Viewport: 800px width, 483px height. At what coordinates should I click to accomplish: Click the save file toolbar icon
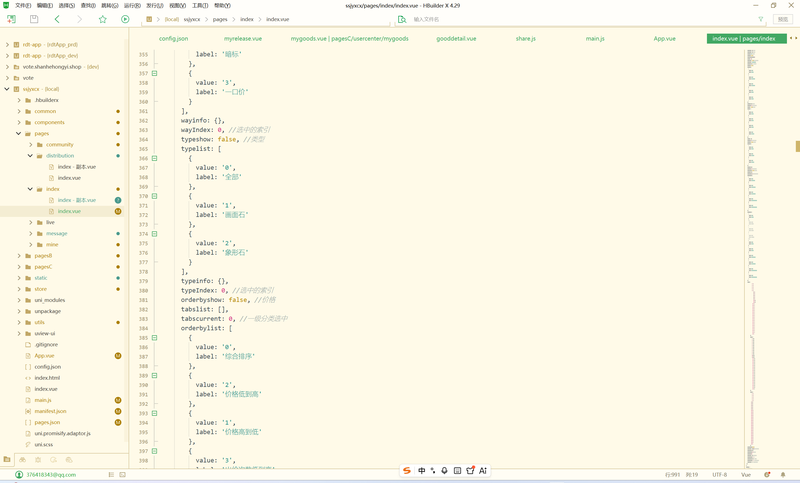pos(34,19)
